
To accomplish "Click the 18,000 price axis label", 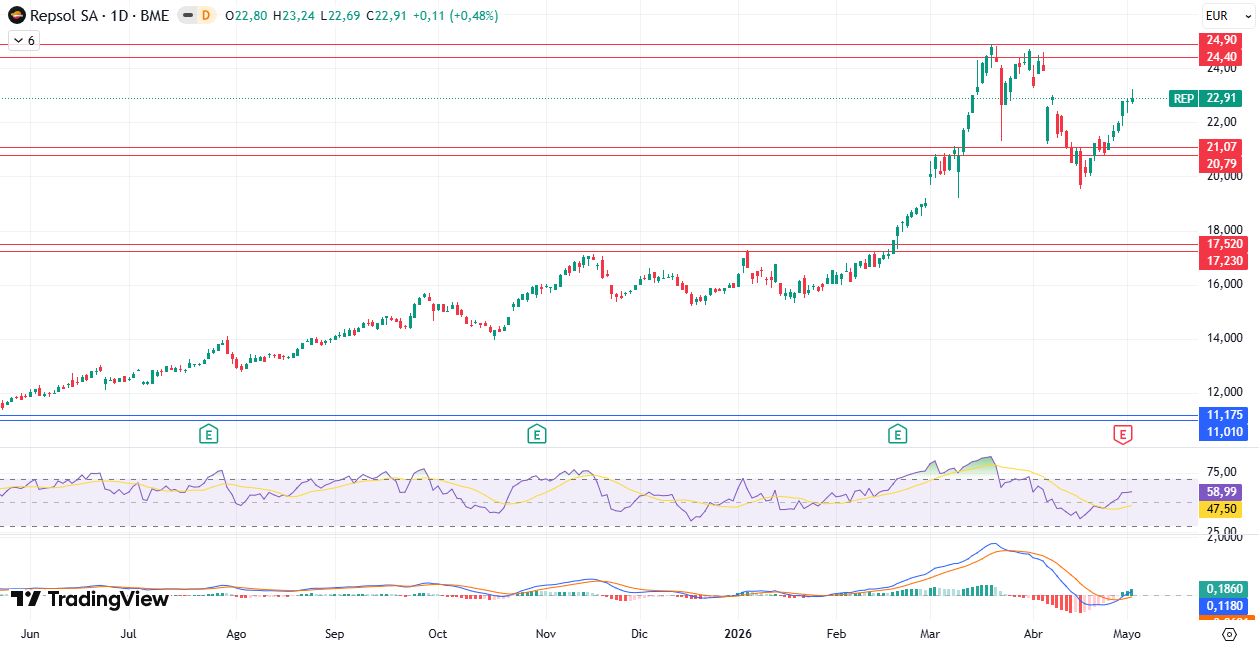I will click(x=1224, y=229).
